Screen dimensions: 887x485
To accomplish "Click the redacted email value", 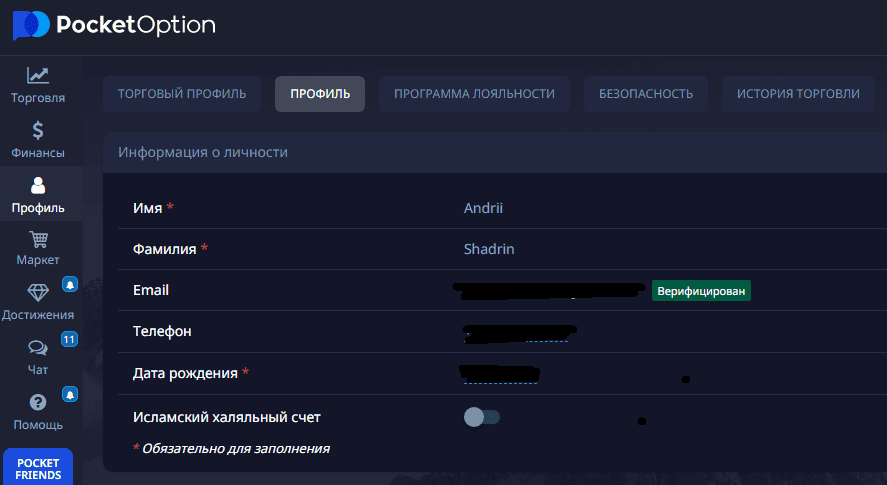I will 549,290.
